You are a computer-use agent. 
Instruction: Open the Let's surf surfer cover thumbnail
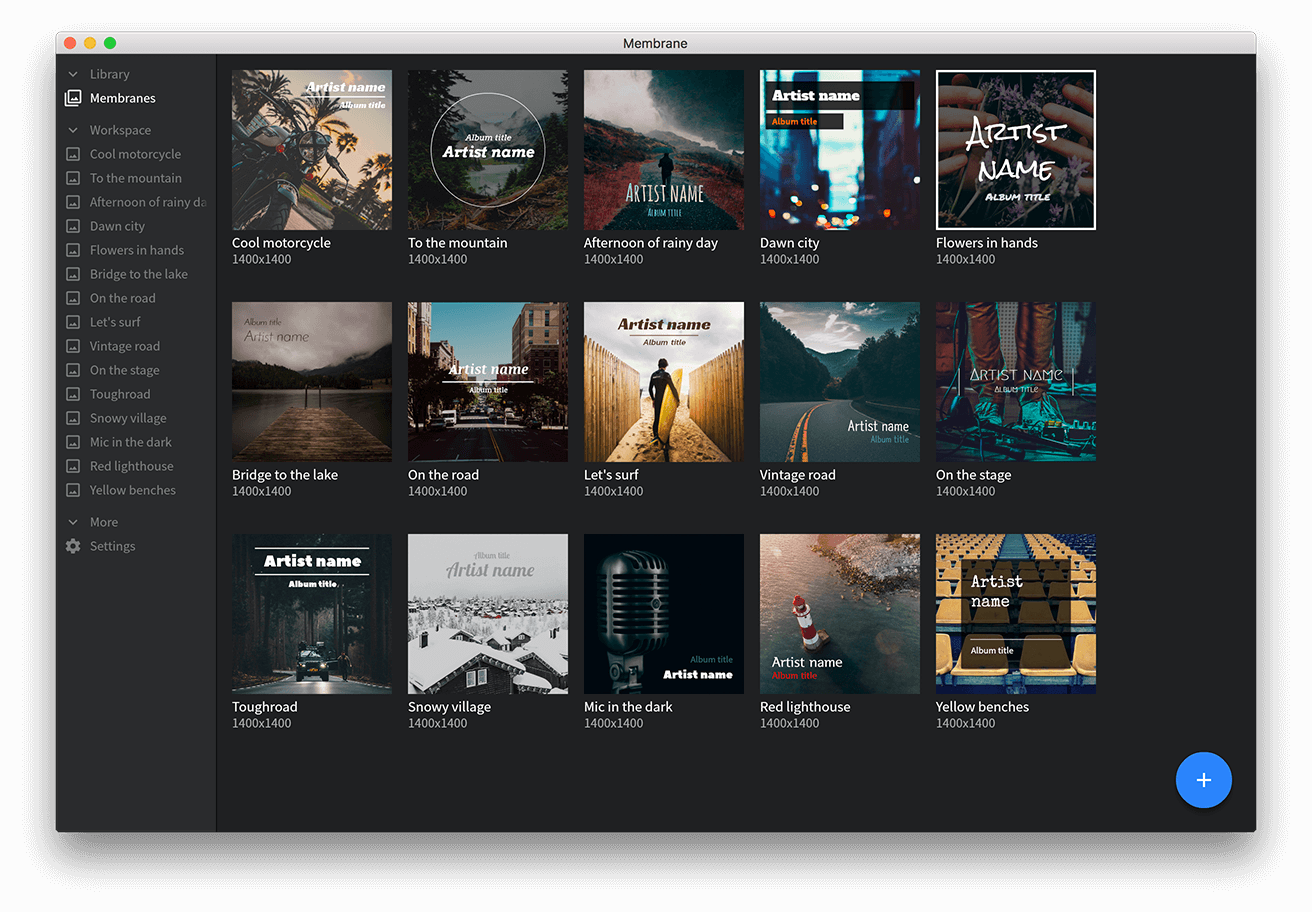664,382
